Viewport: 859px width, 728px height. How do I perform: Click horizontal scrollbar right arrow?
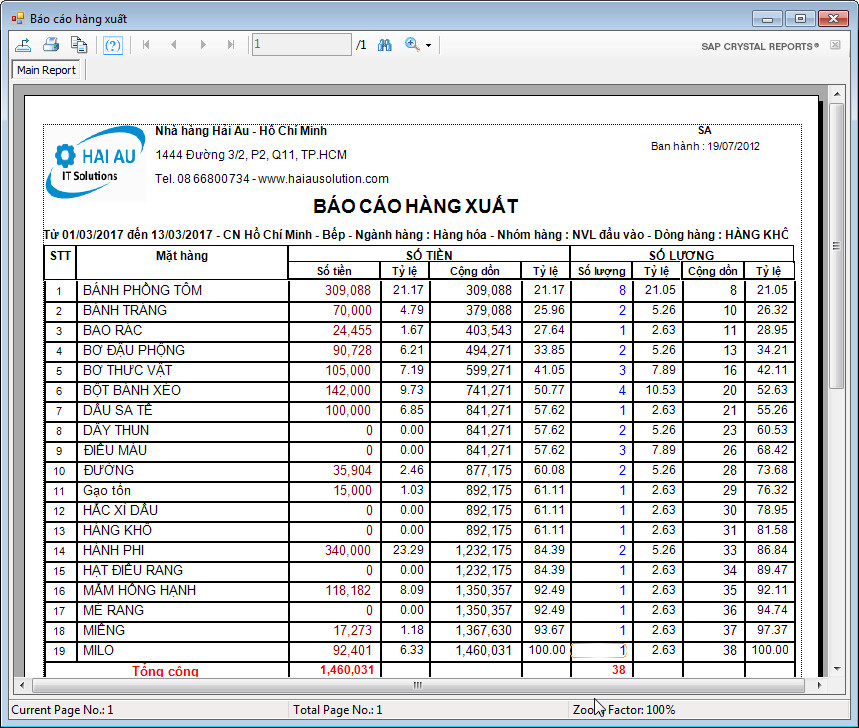point(819,685)
